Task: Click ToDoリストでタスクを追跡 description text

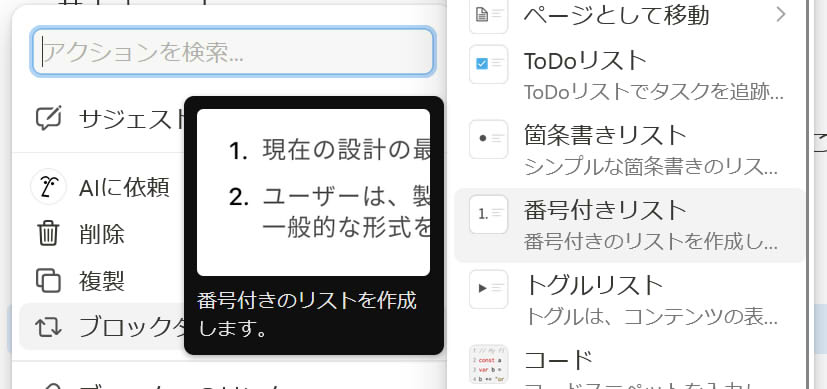Action: (x=653, y=92)
